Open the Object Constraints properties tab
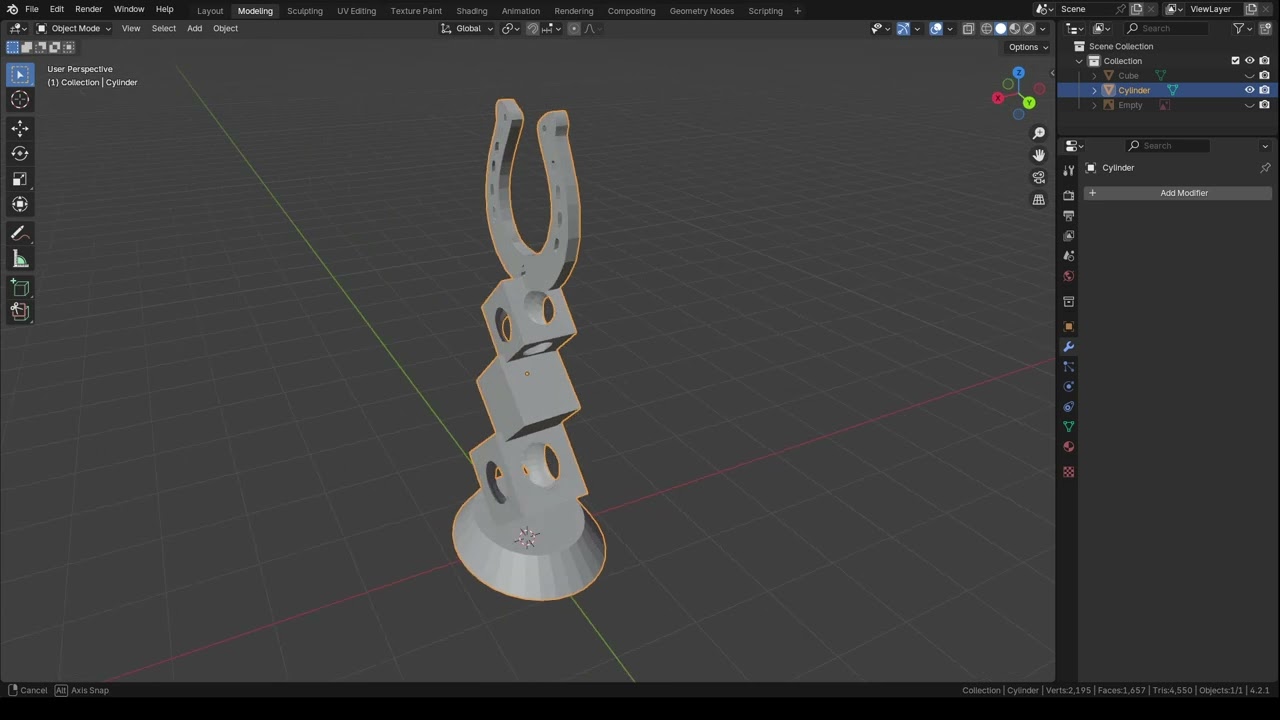 tap(1068, 407)
